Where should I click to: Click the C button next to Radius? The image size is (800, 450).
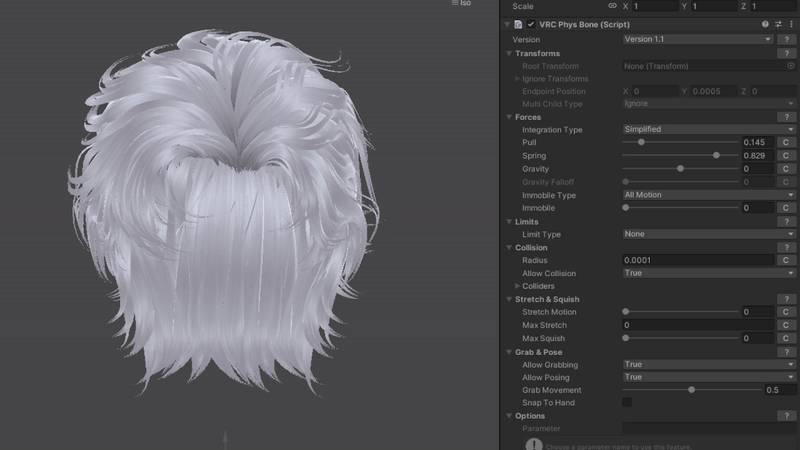coord(786,260)
